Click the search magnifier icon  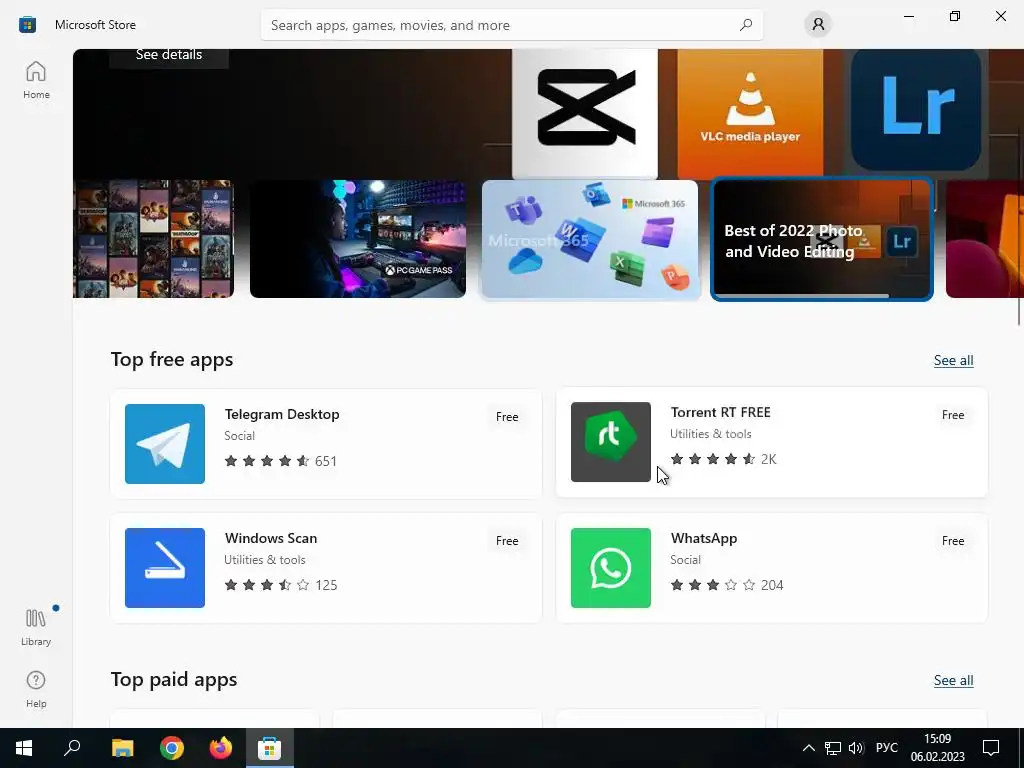click(746, 25)
